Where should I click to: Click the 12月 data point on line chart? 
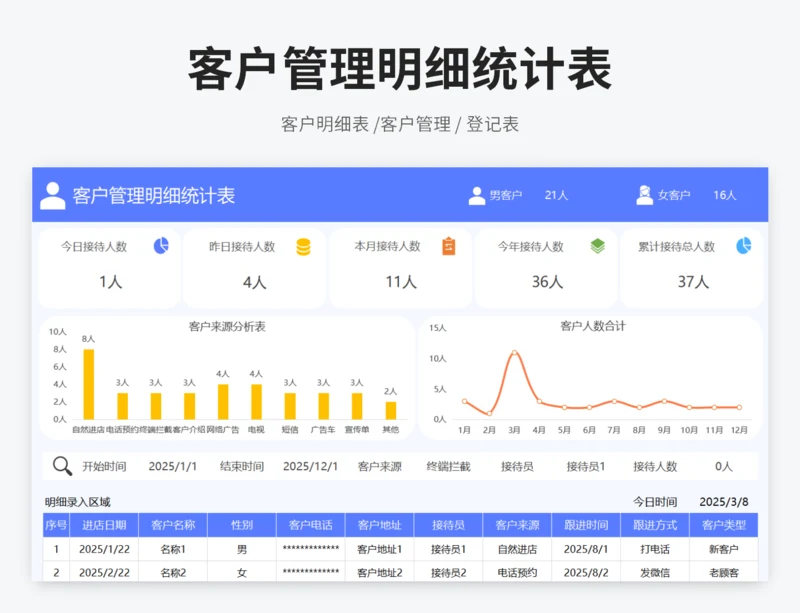(739, 407)
